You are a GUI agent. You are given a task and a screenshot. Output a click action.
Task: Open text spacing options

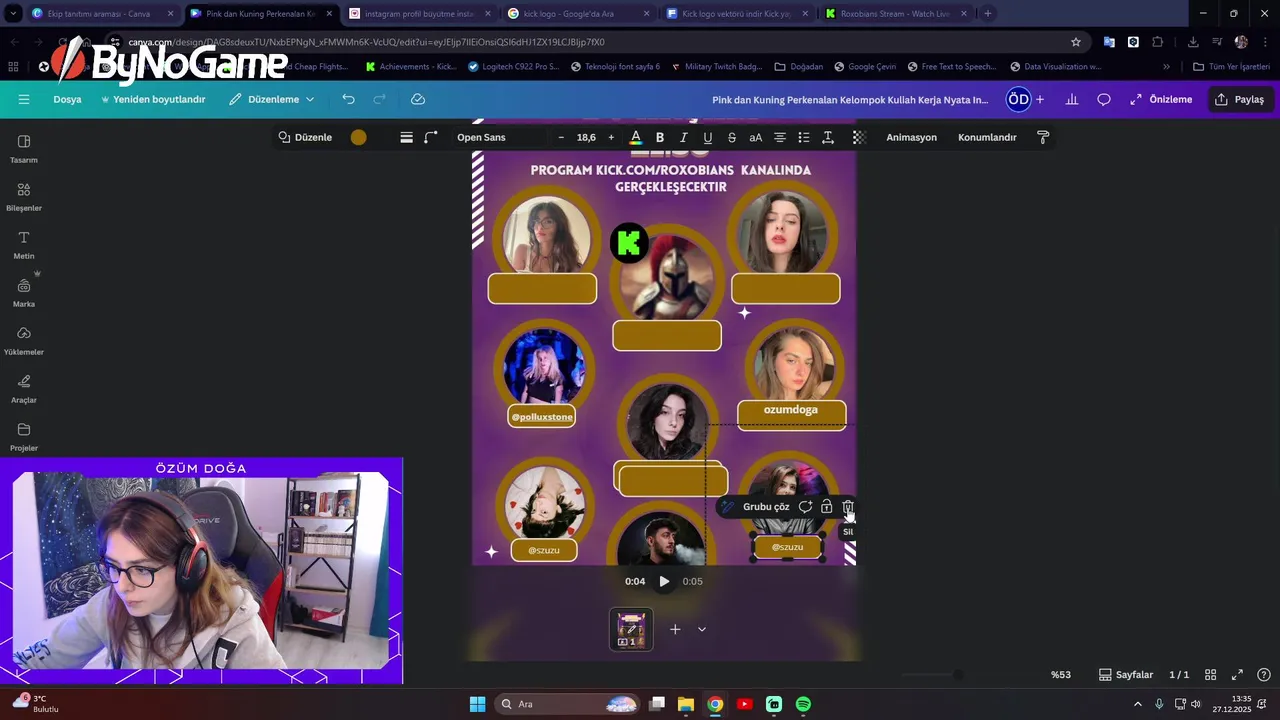point(828,137)
